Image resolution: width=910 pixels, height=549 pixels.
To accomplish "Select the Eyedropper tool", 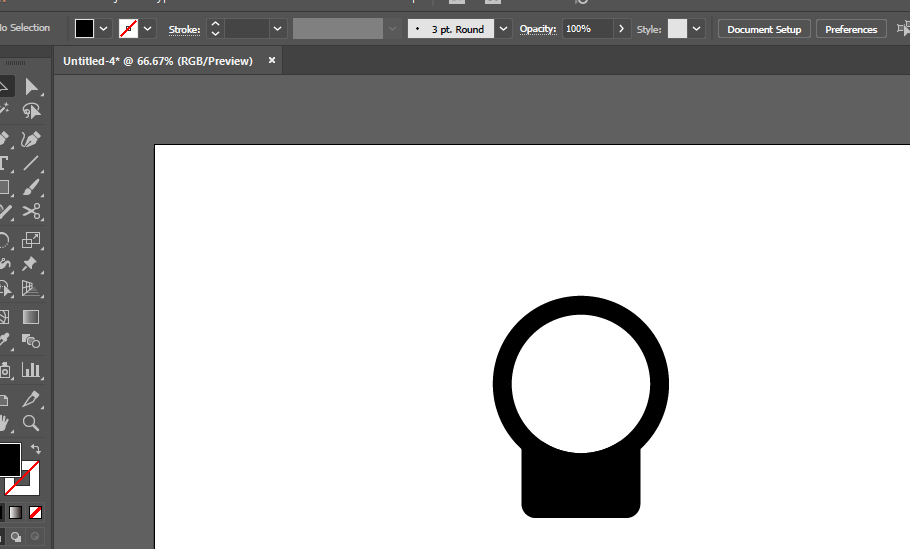I will coord(5,341).
